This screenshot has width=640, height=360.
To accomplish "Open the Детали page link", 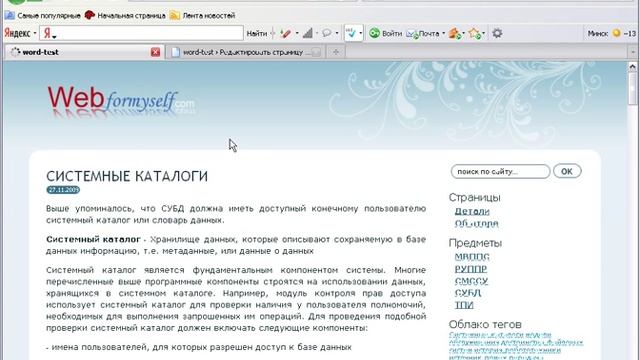I will [472, 211].
